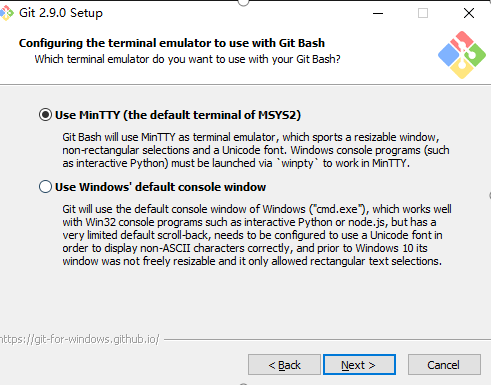Click the text line mentioning Windows 10
The height and width of the screenshot is (385, 491).
coord(245,248)
